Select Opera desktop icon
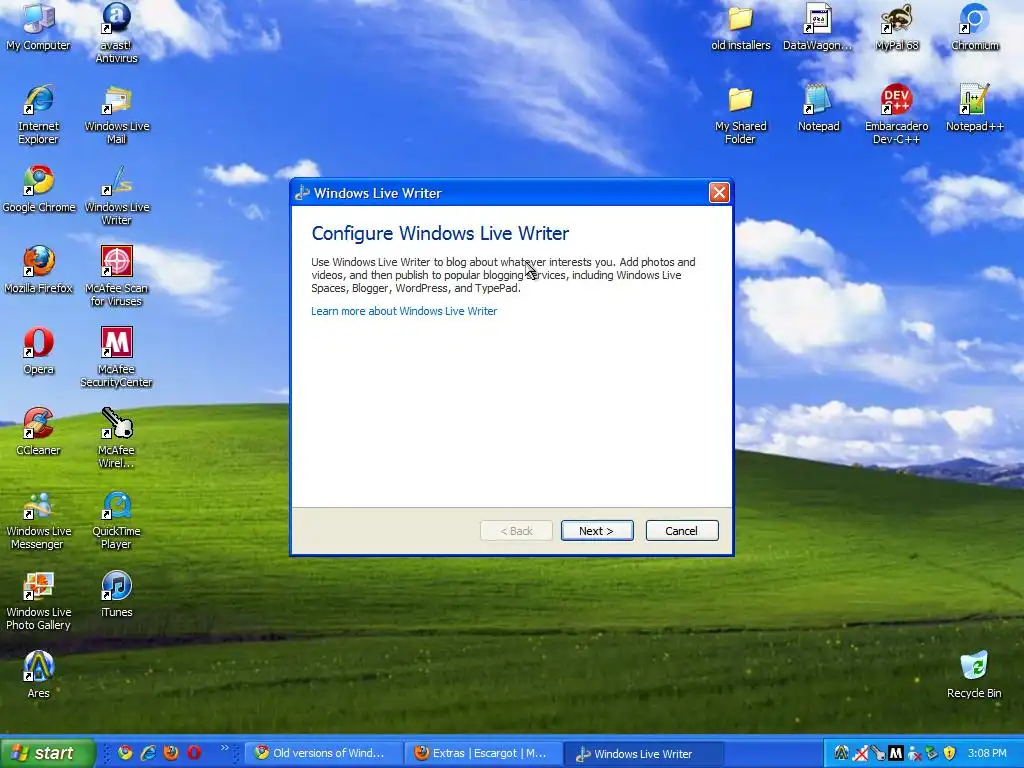Screen dimensions: 1024x768 [x=39, y=351]
